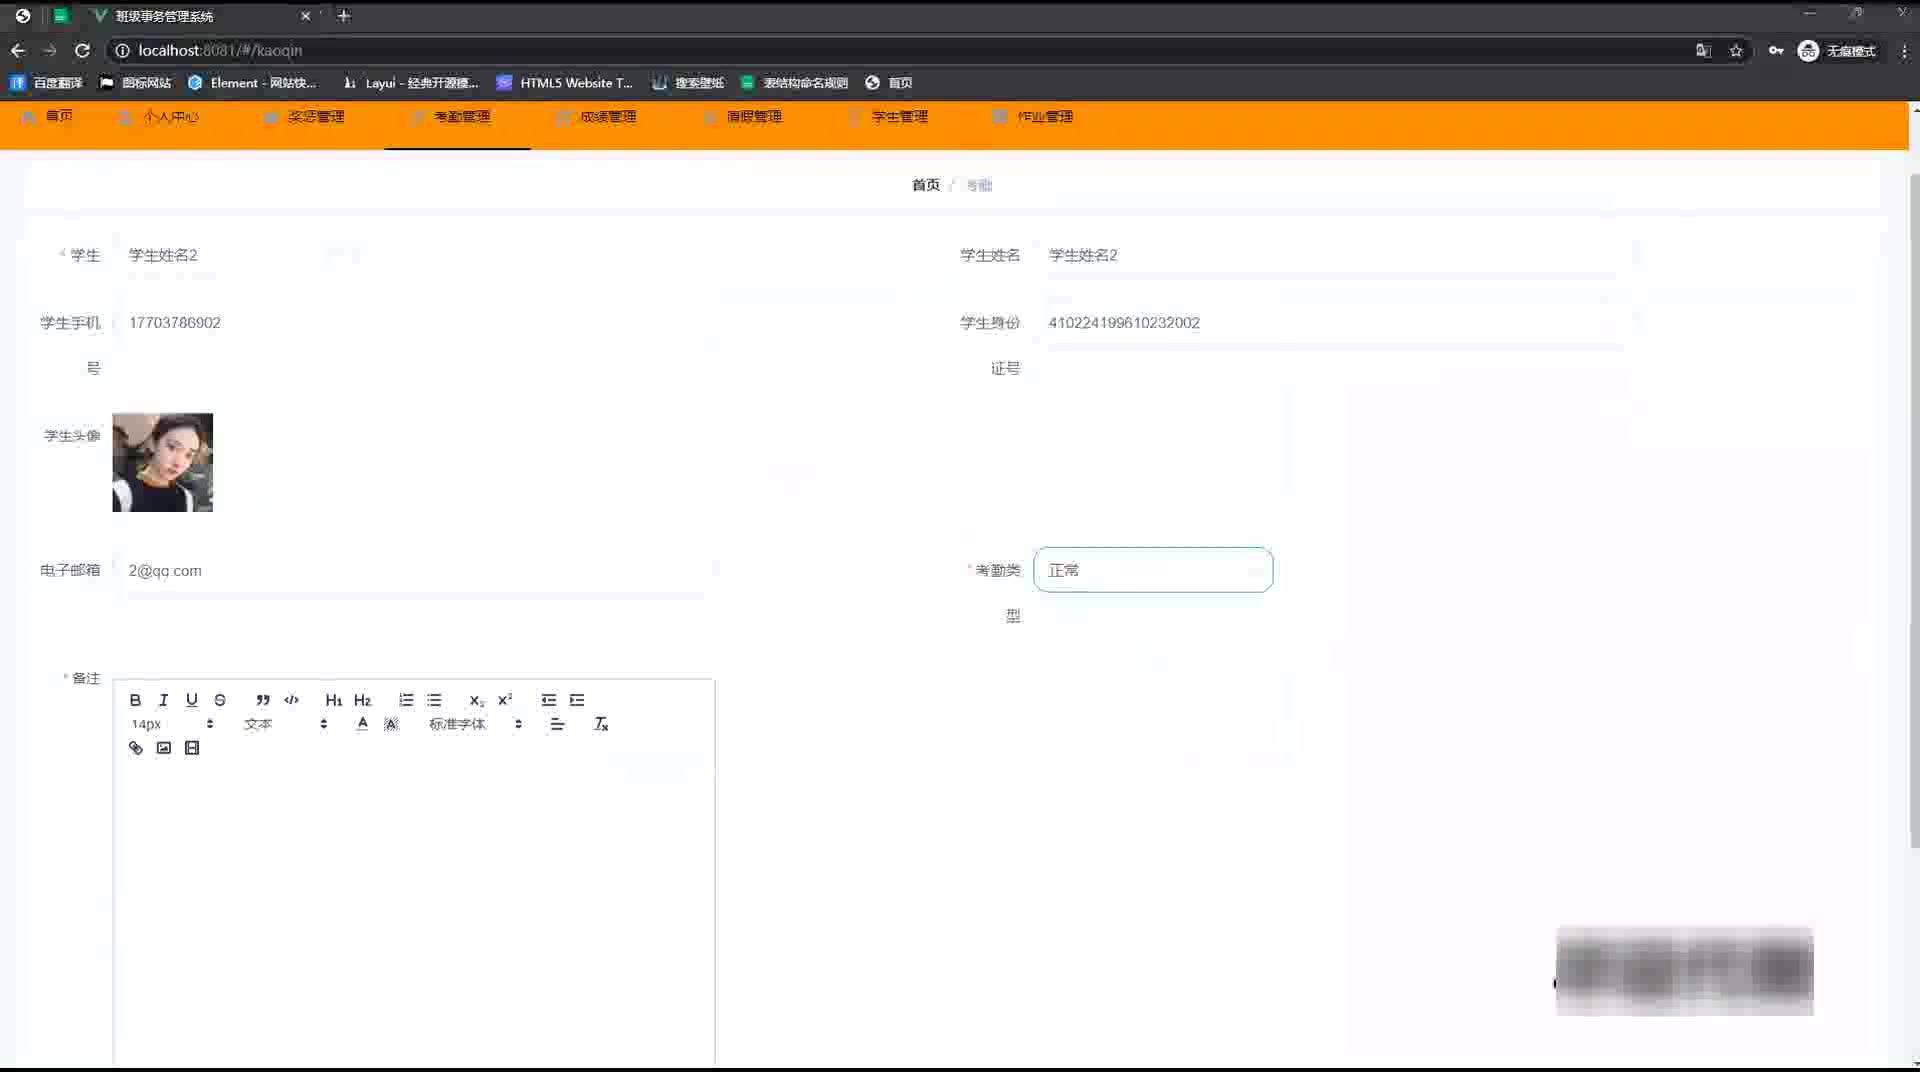Apply subscript formatting

click(477, 700)
